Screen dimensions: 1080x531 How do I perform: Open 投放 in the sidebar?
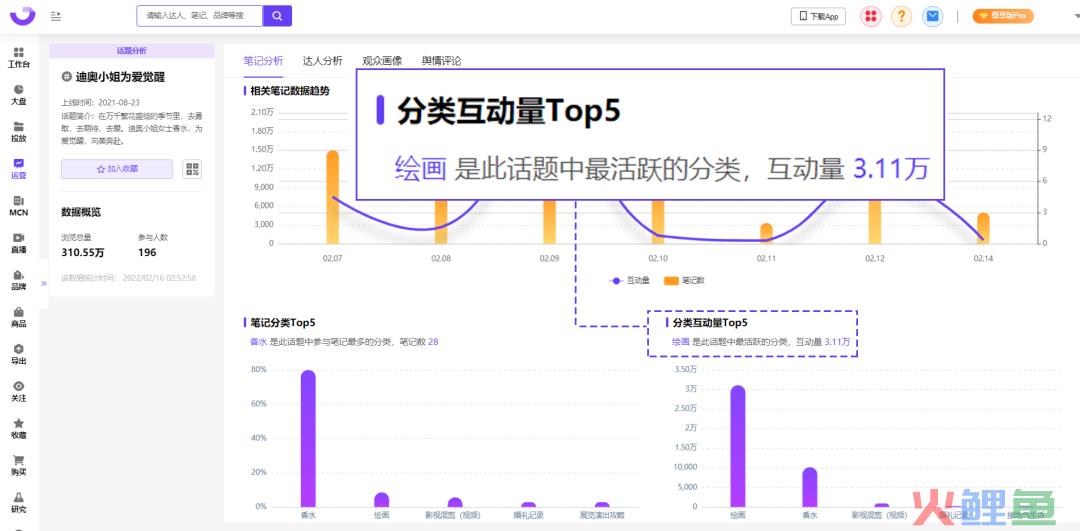(x=19, y=132)
